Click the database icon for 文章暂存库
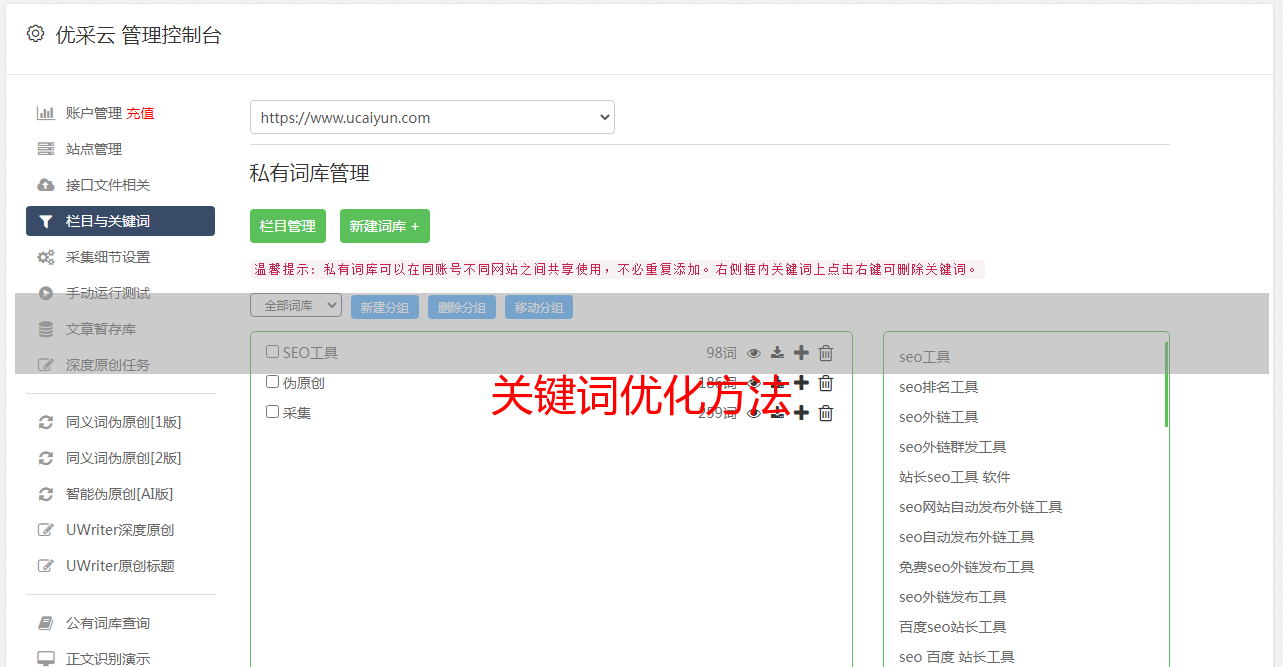This screenshot has width=1283, height=667. (x=46, y=329)
